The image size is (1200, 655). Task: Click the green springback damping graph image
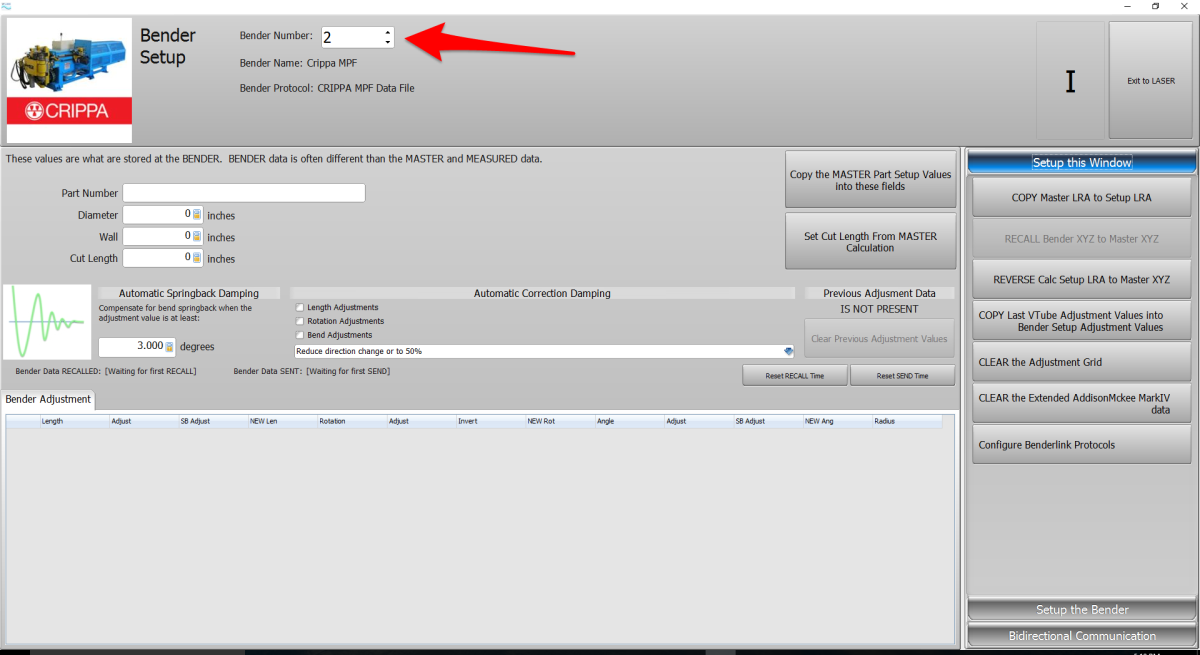click(47, 322)
